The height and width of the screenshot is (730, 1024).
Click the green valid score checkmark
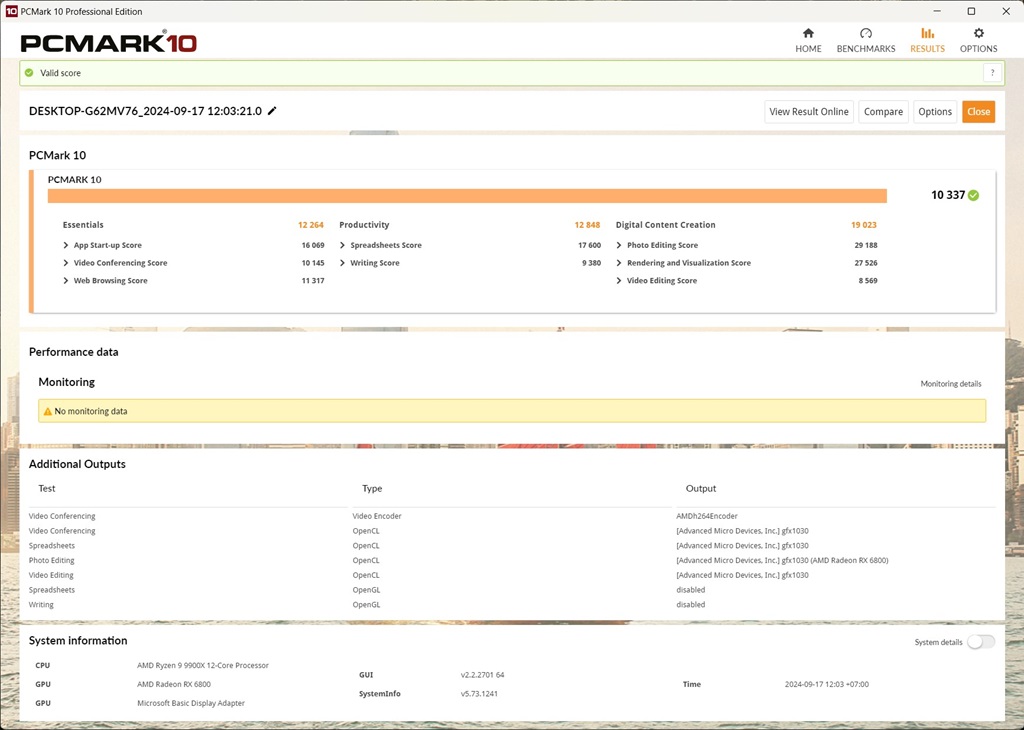(29, 73)
